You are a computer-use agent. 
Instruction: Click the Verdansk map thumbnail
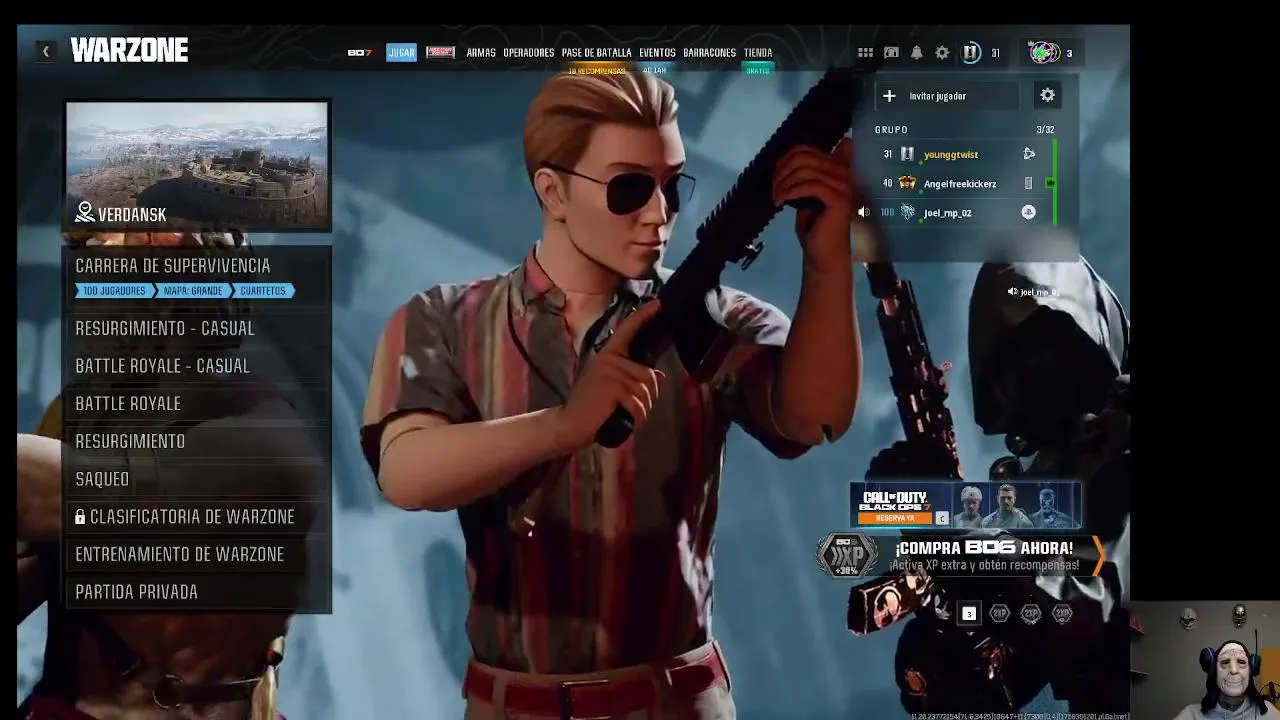coord(197,166)
